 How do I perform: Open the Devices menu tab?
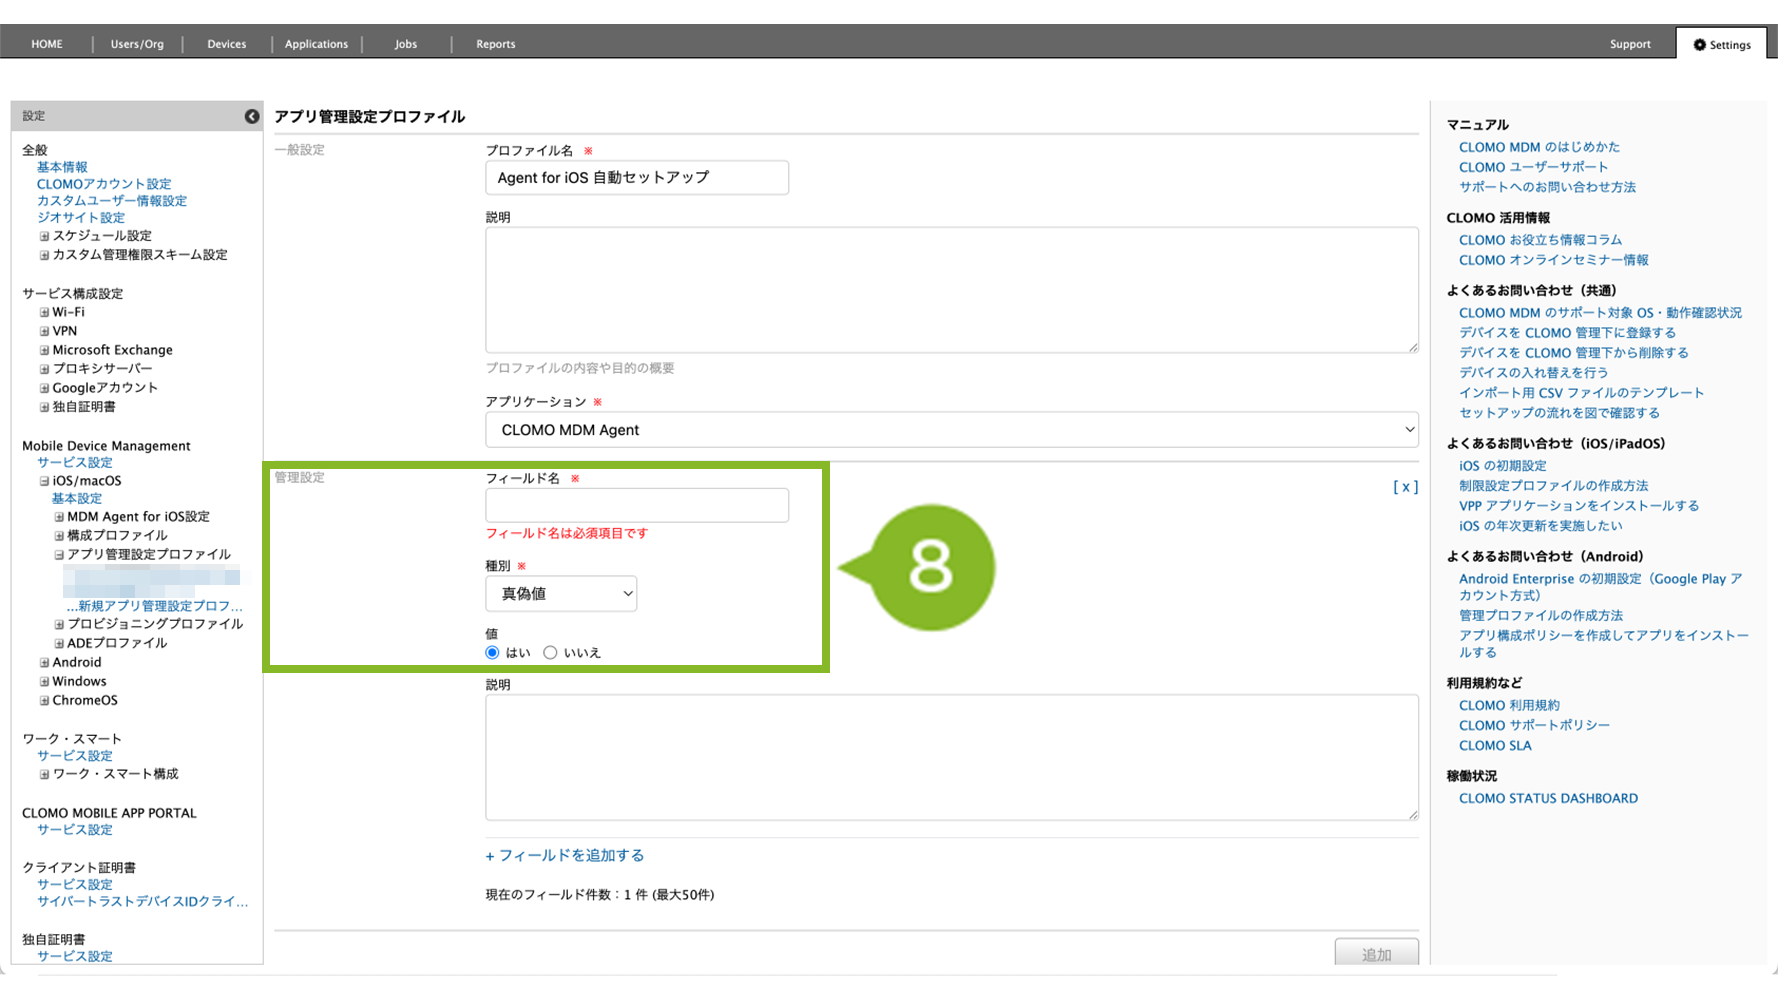(x=226, y=44)
